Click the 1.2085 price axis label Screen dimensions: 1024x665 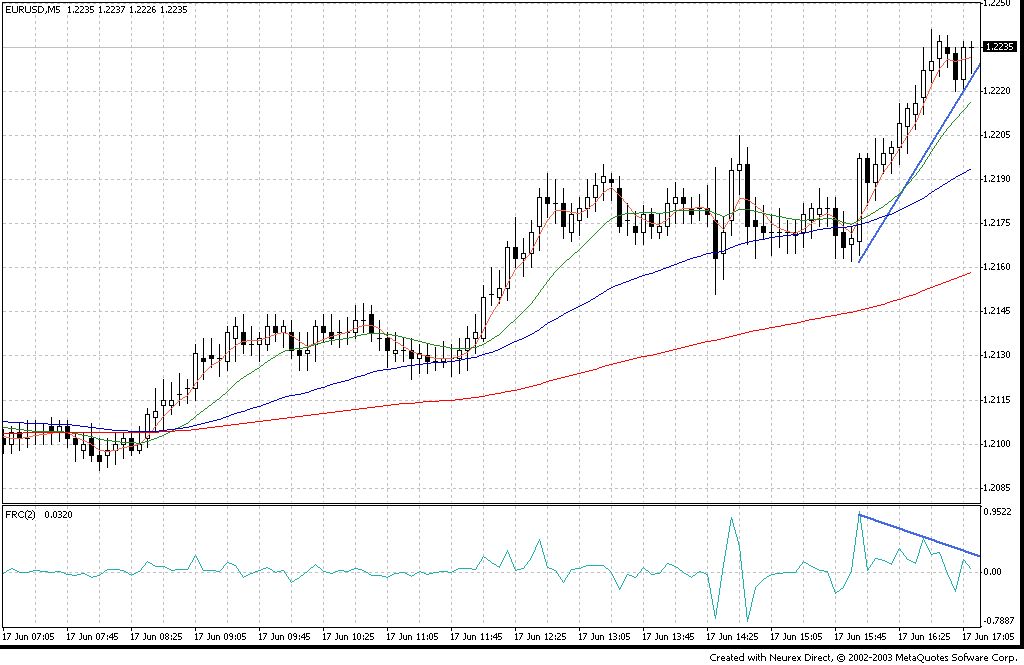click(x=997, y=488)
